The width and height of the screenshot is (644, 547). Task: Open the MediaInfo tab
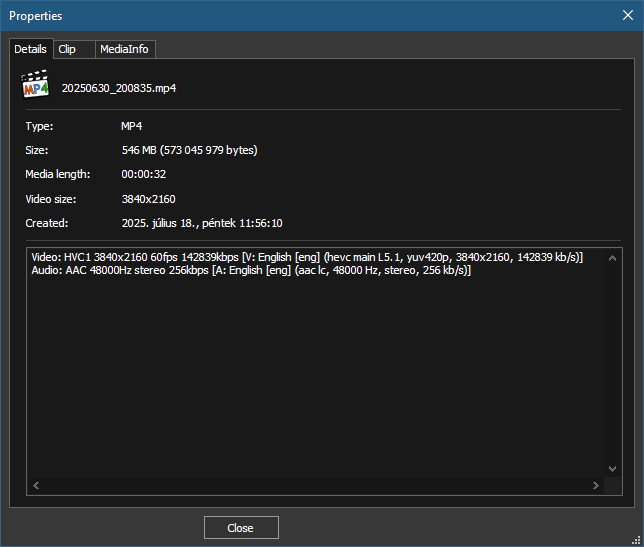coord(124,49)
